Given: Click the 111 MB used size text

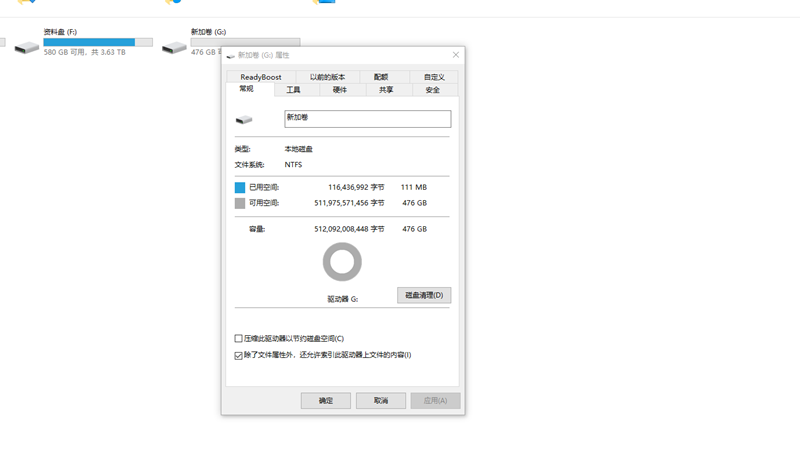Looking at the screenshot, I should click(414, 187).
